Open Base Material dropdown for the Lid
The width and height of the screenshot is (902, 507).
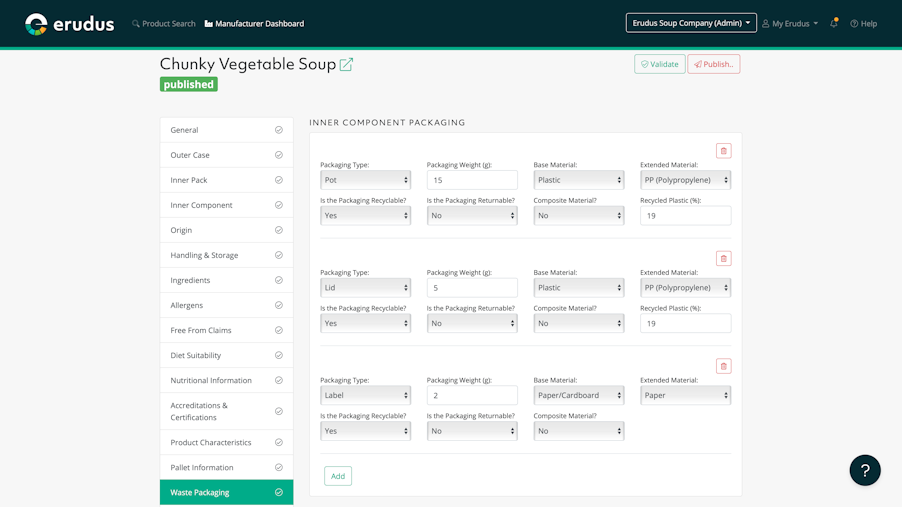[x=579, y=288]
